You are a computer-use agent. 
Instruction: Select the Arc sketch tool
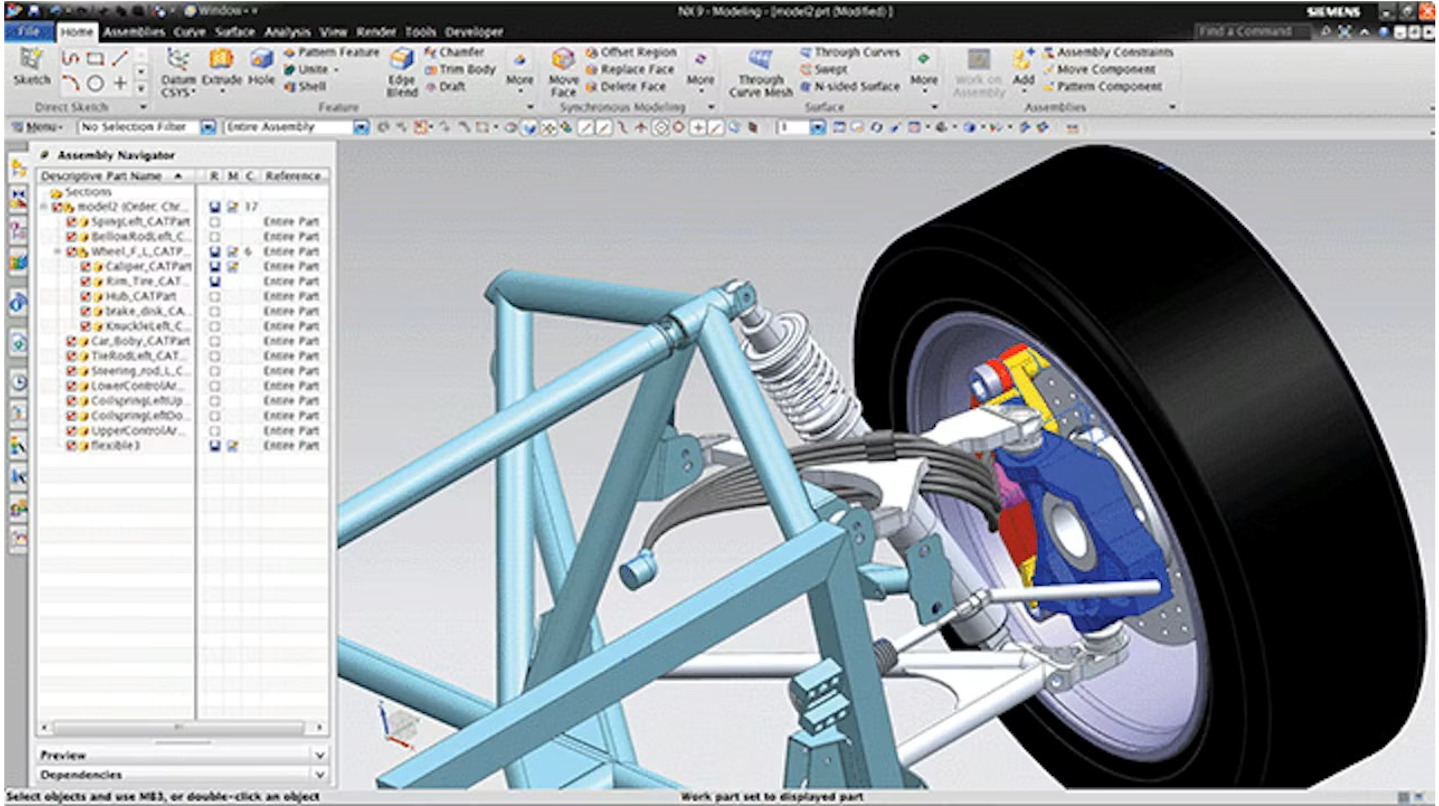pyautogui.click(x=70, y=83)
